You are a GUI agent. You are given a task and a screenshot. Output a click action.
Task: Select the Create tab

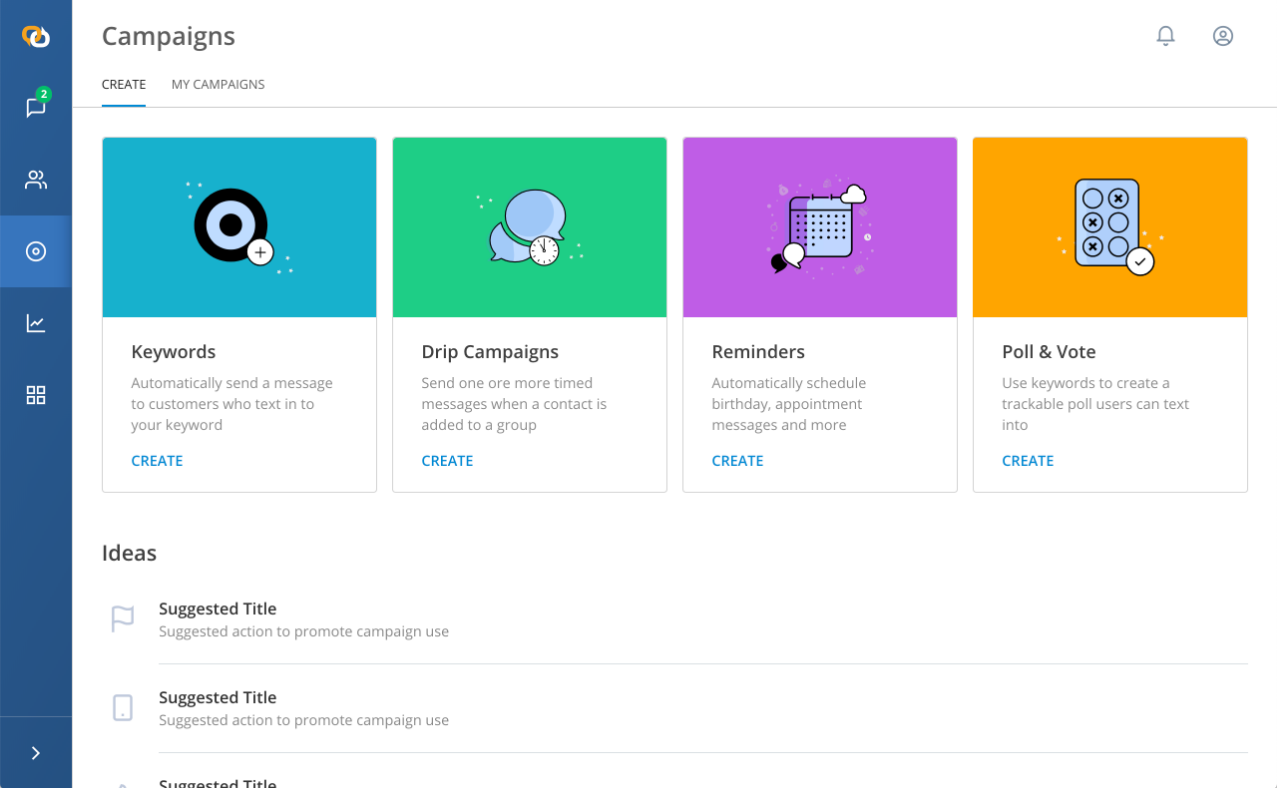[x=124, y=85]
